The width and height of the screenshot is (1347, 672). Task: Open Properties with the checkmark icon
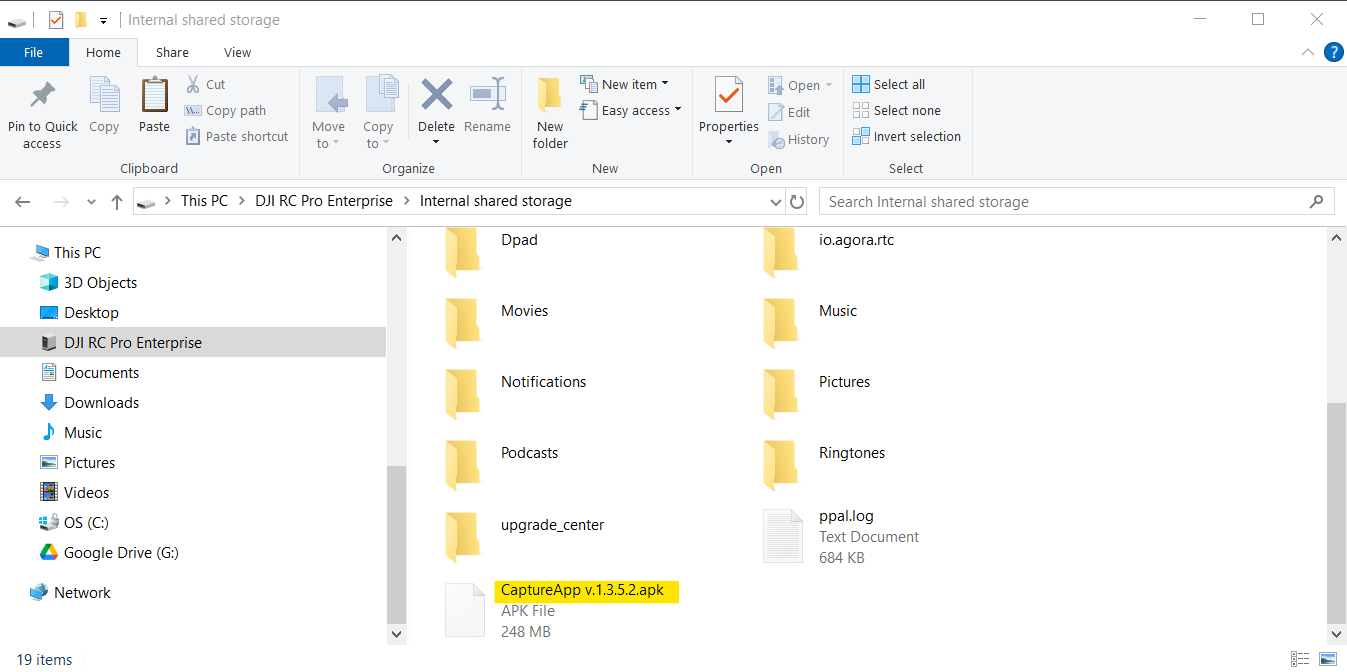click(729, 96)
